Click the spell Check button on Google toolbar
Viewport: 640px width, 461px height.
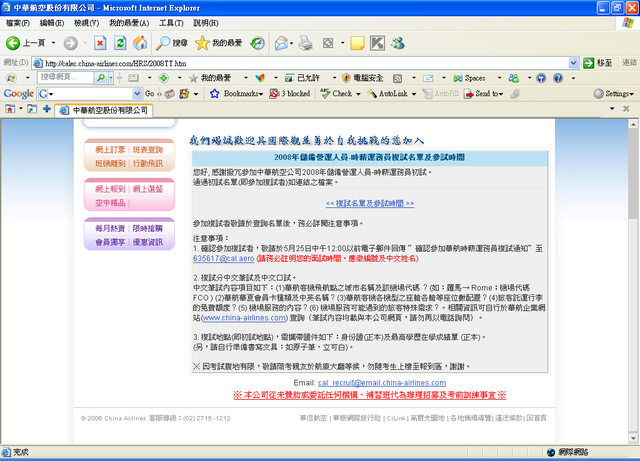pyautogui.click(x=336, y=94)
